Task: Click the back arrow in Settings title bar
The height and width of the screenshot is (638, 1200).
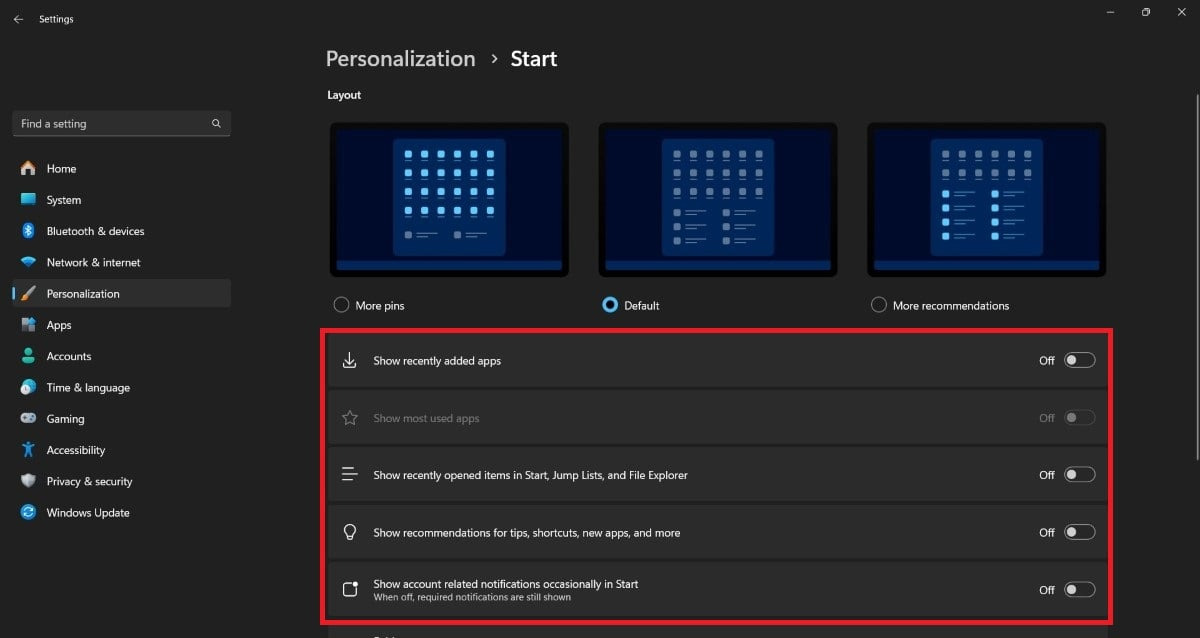Action: 18,19
